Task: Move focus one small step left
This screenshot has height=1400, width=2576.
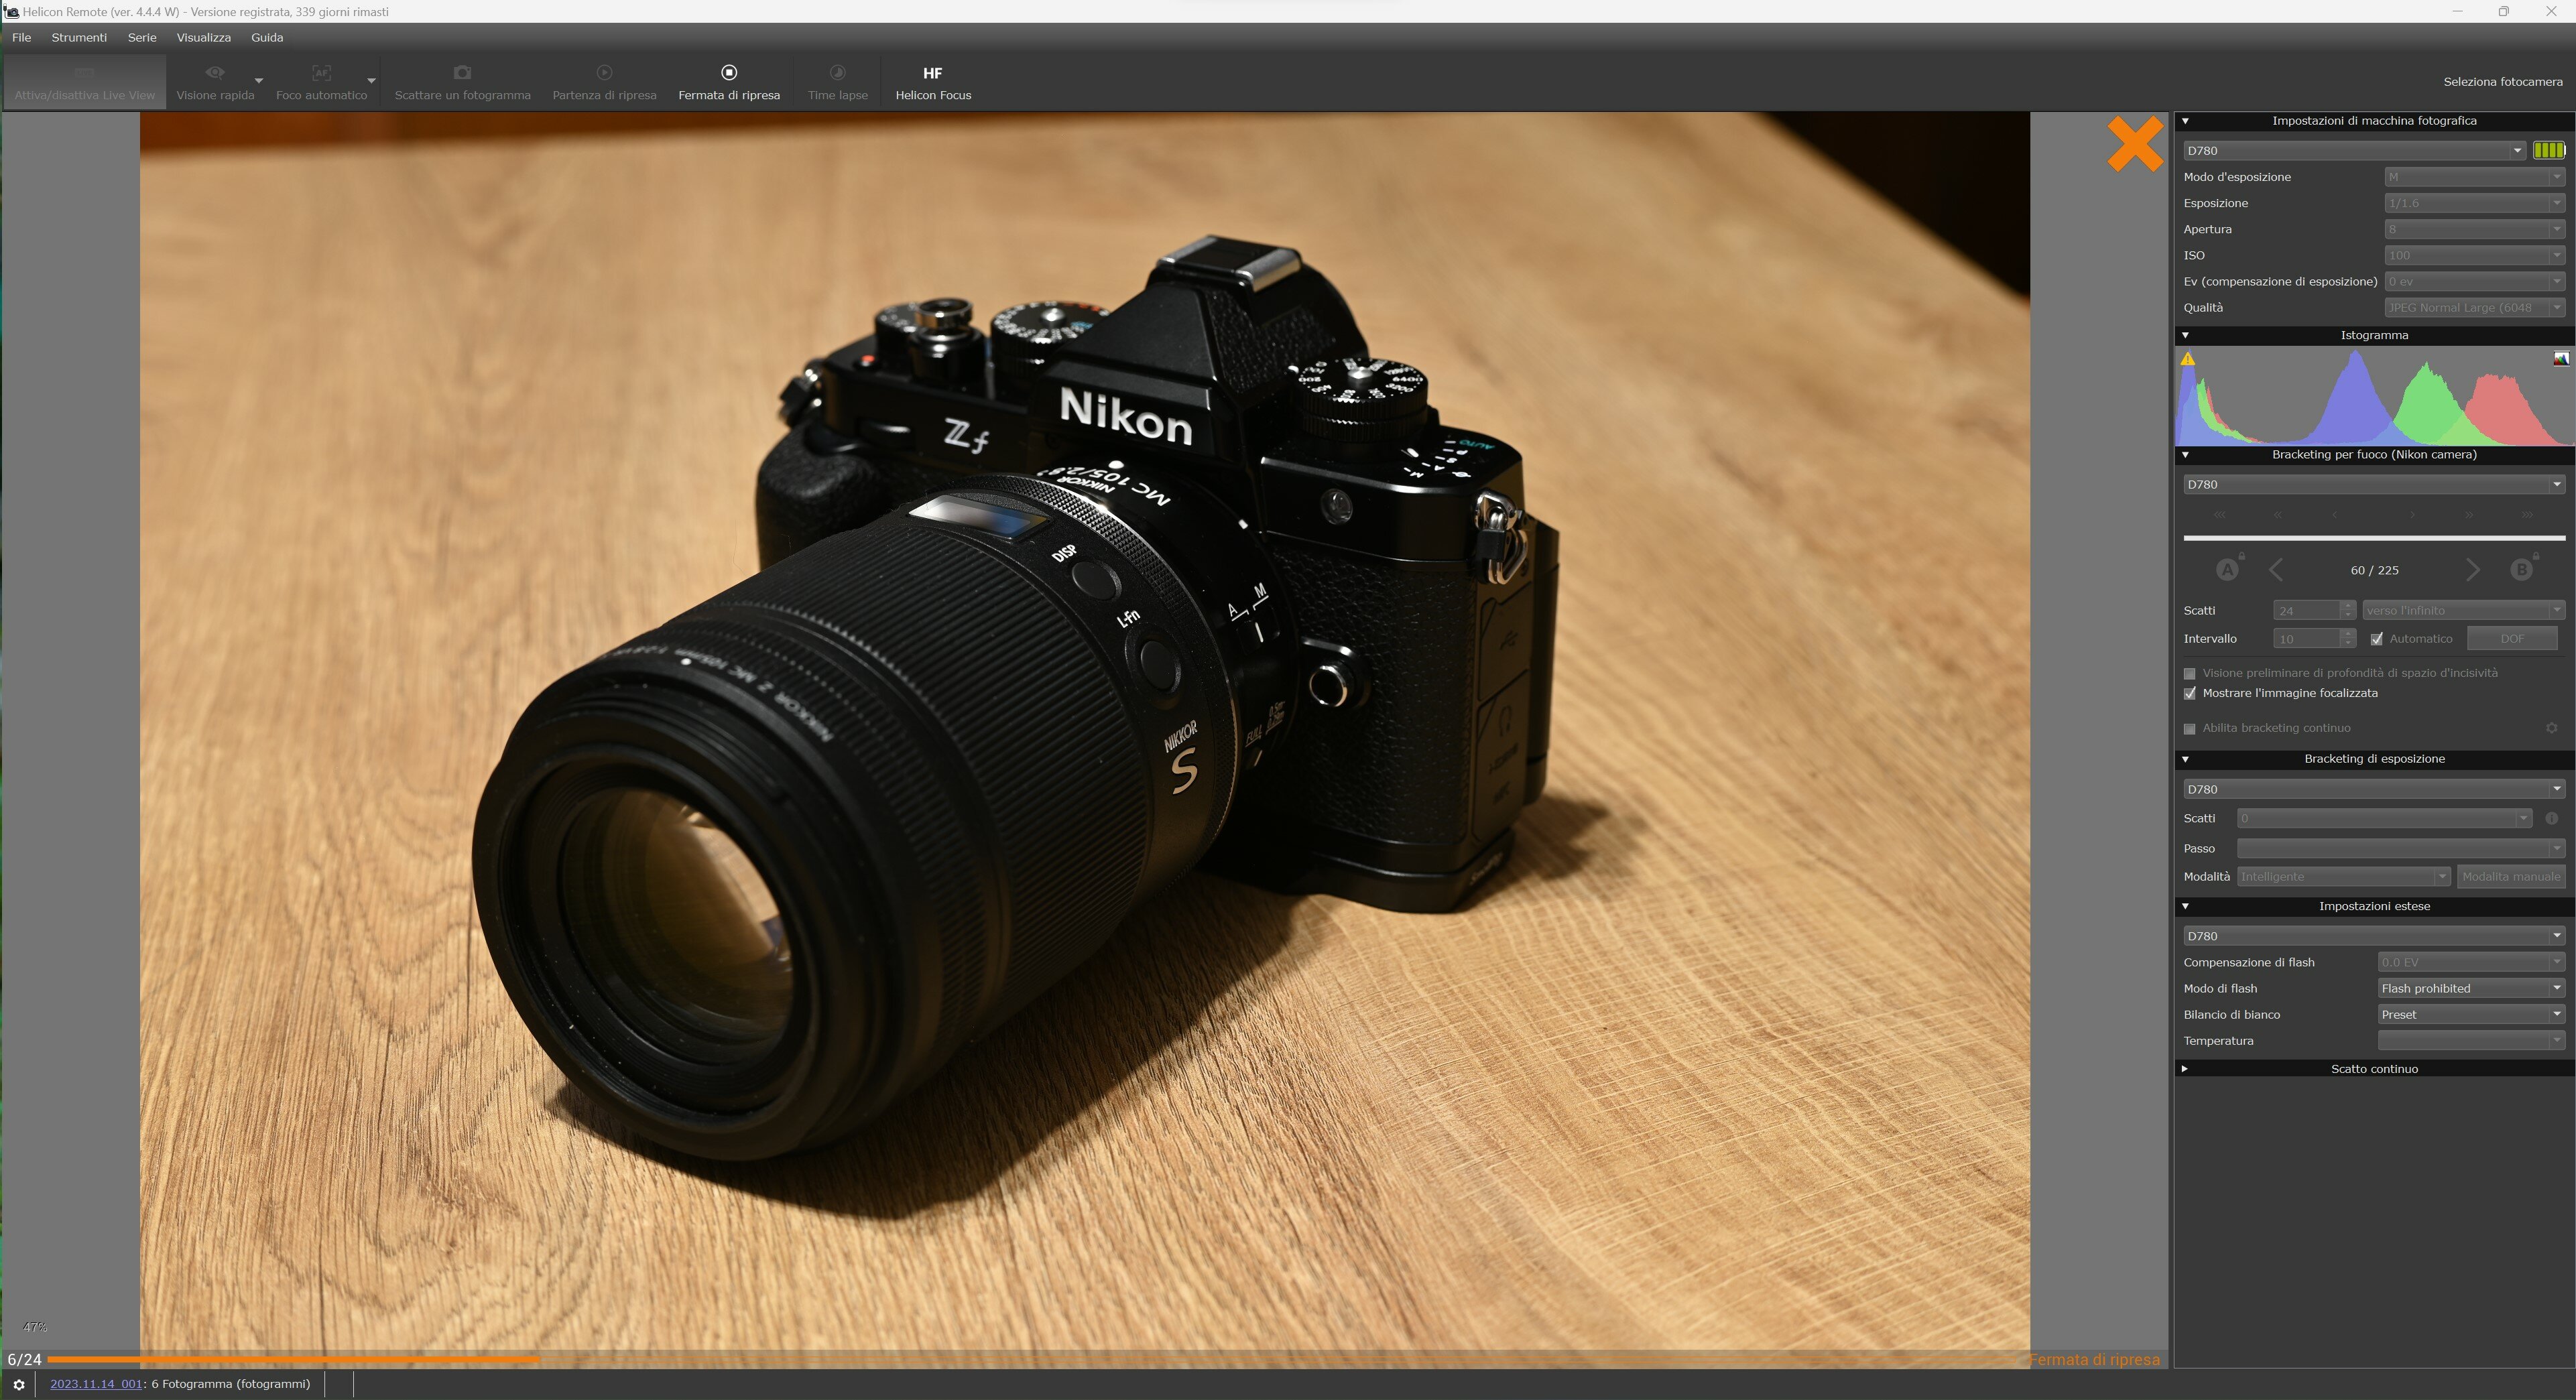Action: 2334,515
